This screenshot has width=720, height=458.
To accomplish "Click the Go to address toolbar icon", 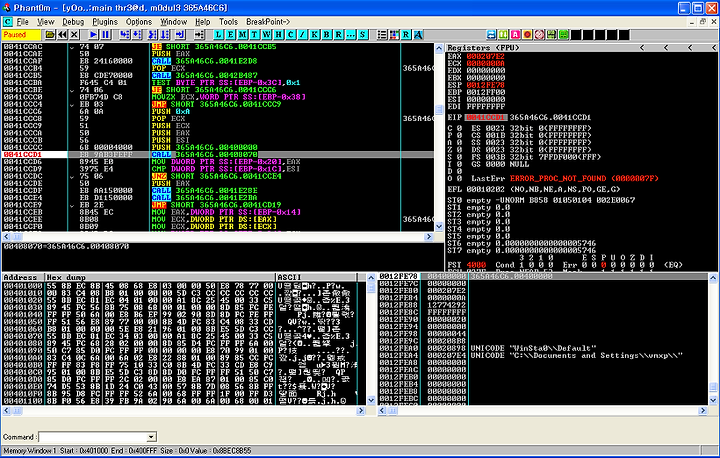I will 199,34.
